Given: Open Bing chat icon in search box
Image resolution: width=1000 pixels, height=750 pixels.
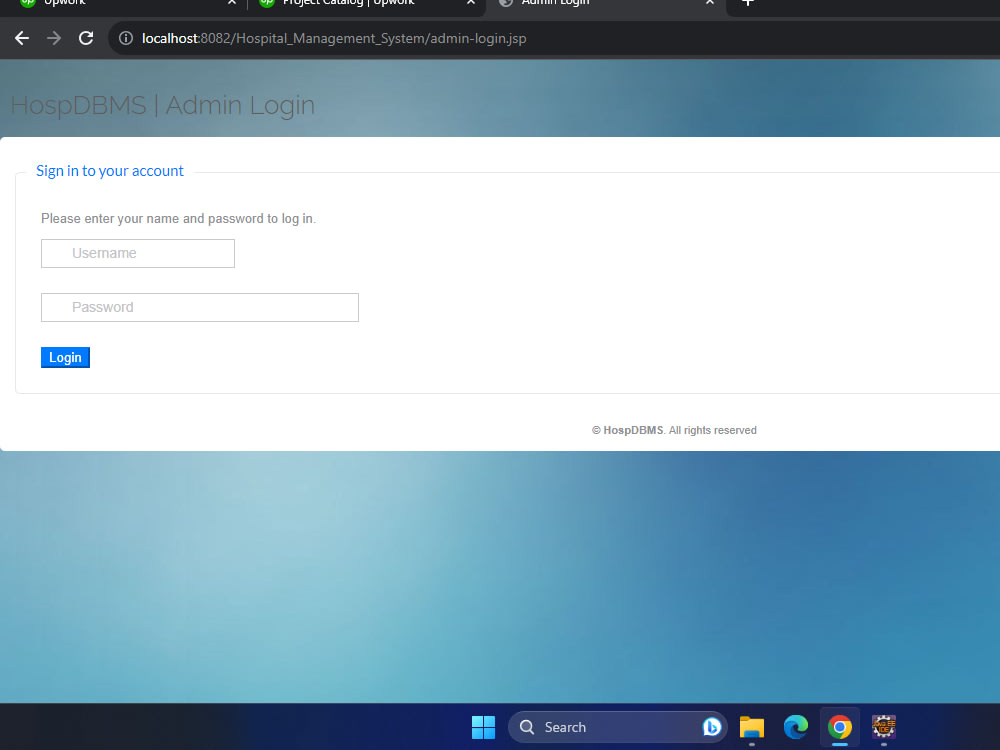Looking at the screenshot, I should pyautogui.click(x=711, y=727).
